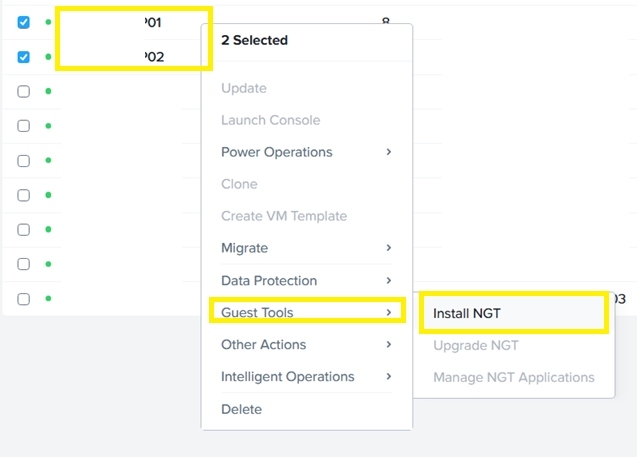
Task: Choose Delete in the context menu
Action: point(241,409)
